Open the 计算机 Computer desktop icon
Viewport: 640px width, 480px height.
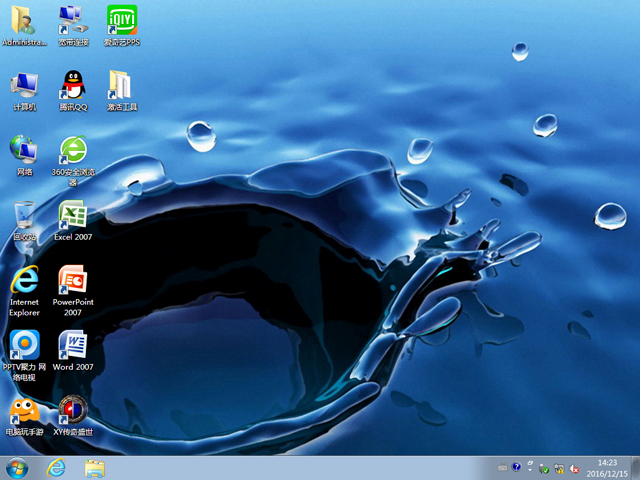(x=25, y=85)
